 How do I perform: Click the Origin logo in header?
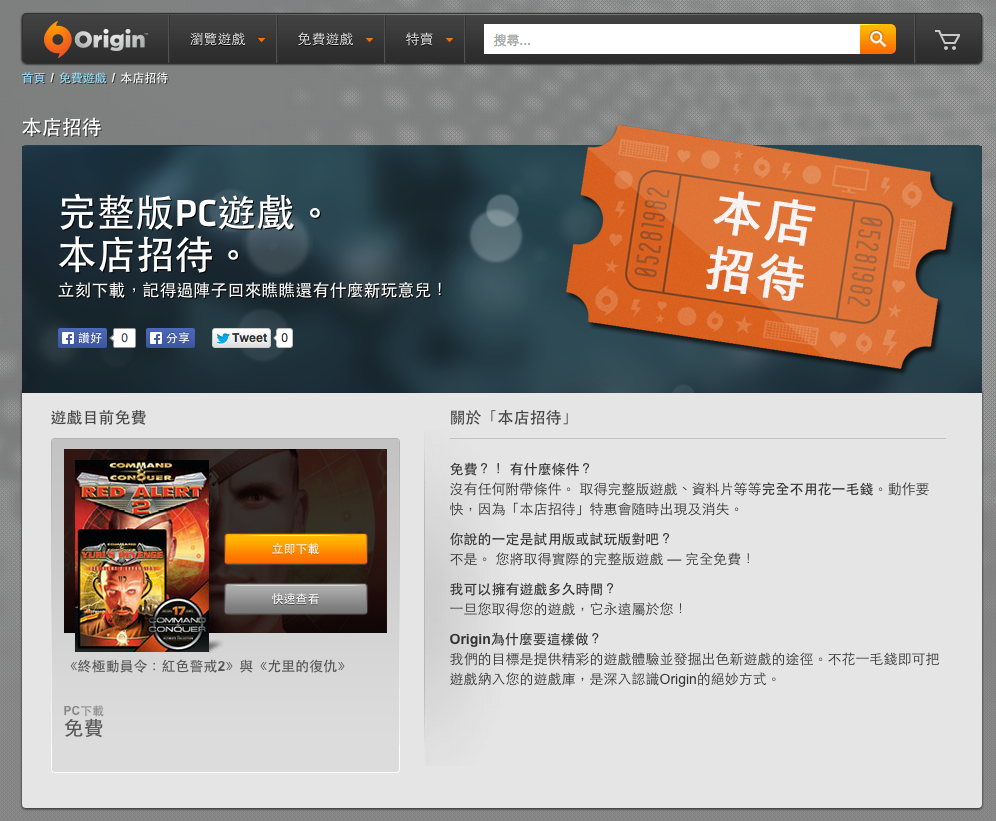pos(95,39)
